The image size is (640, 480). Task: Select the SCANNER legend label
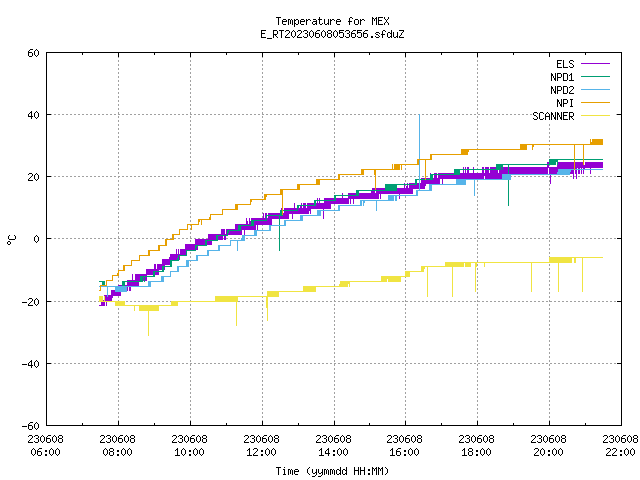(x=553, y=116)
